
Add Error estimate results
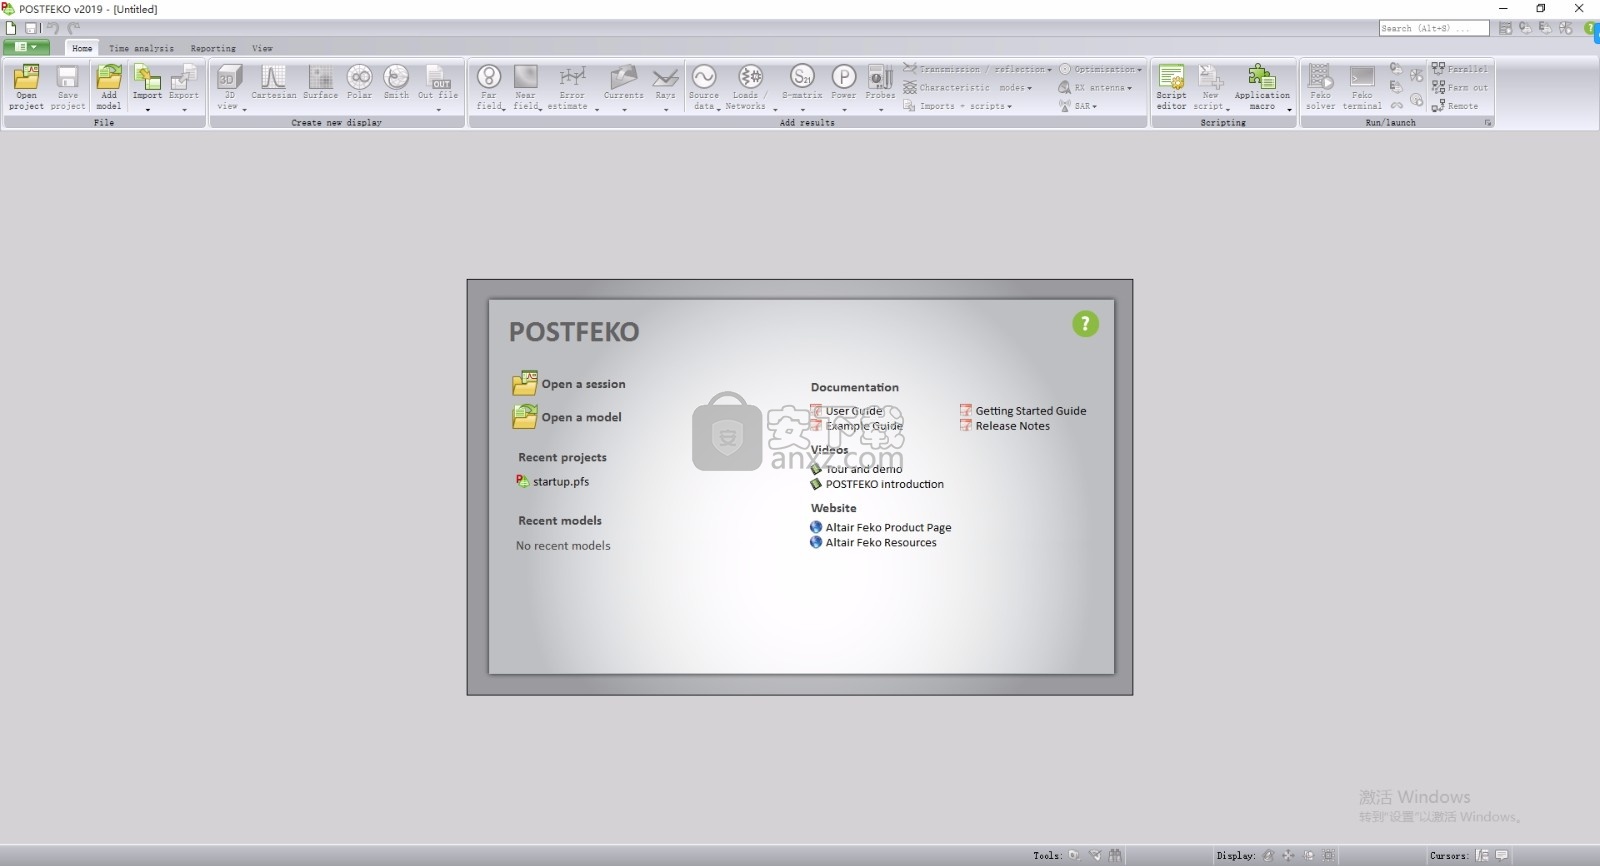pos(572,88)
